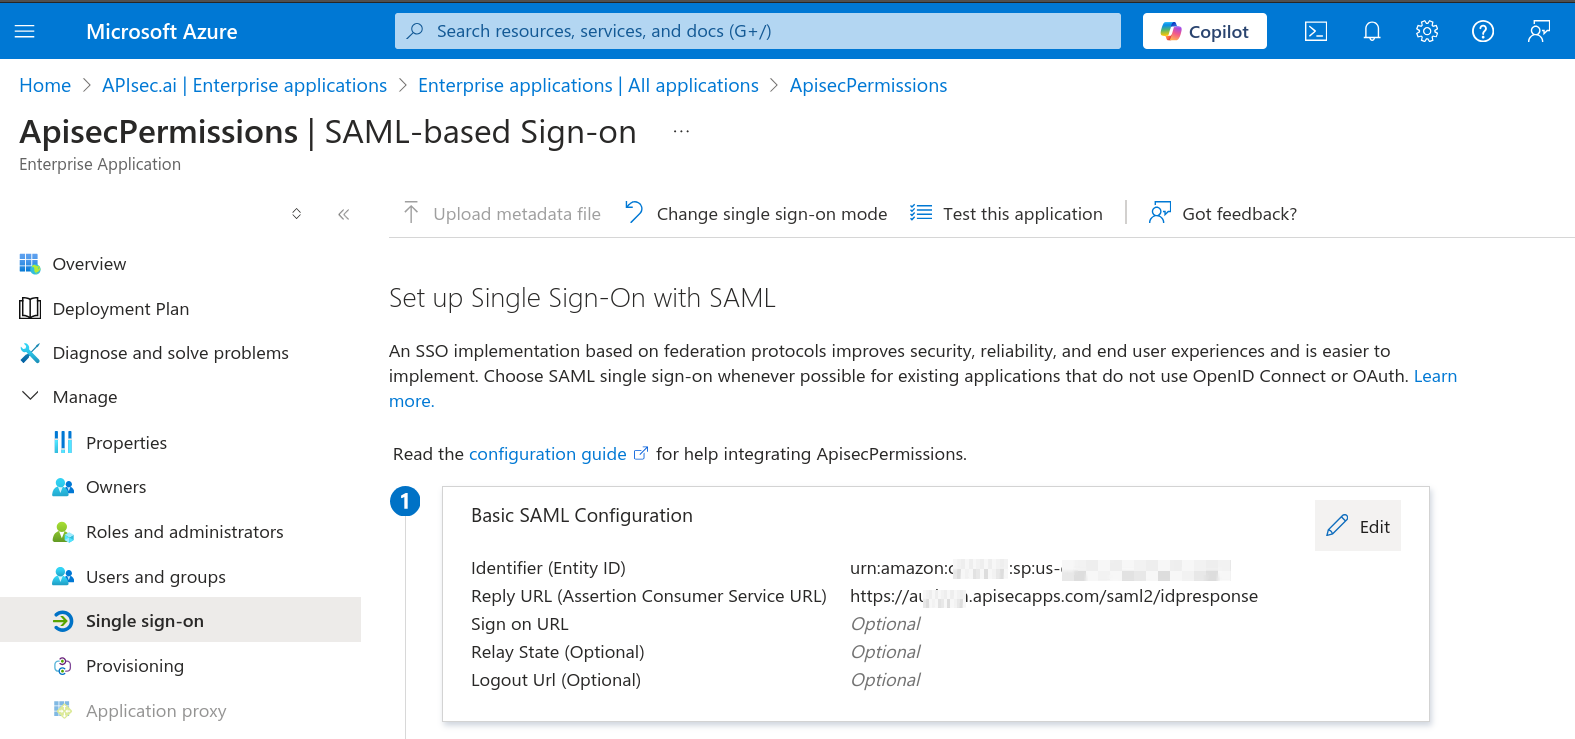Open Cloud Shell from top bar
1575x739 pixels.
[x=1316, y=32]
